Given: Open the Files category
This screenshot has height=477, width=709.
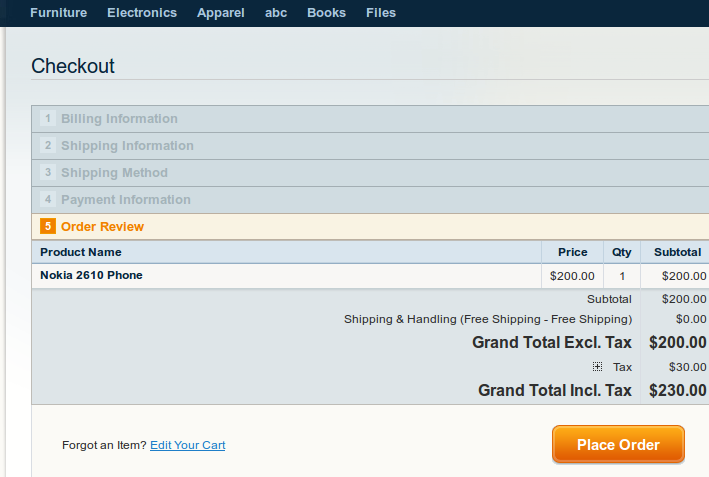Looking at the screenshot, I should 381,13.
